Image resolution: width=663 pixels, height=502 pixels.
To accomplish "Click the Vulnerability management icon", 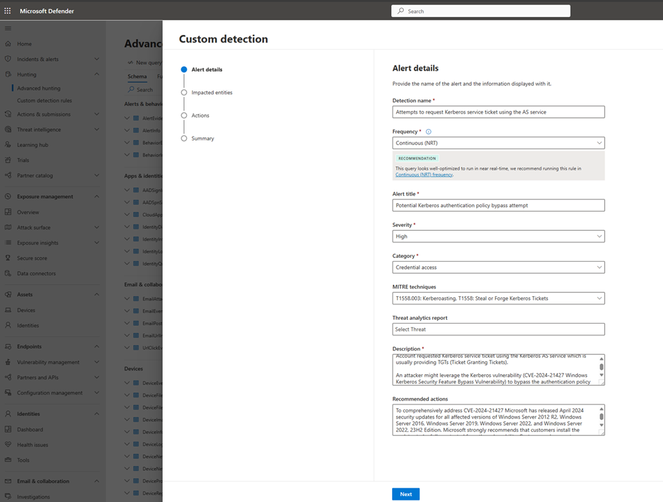I will [8, 362].
